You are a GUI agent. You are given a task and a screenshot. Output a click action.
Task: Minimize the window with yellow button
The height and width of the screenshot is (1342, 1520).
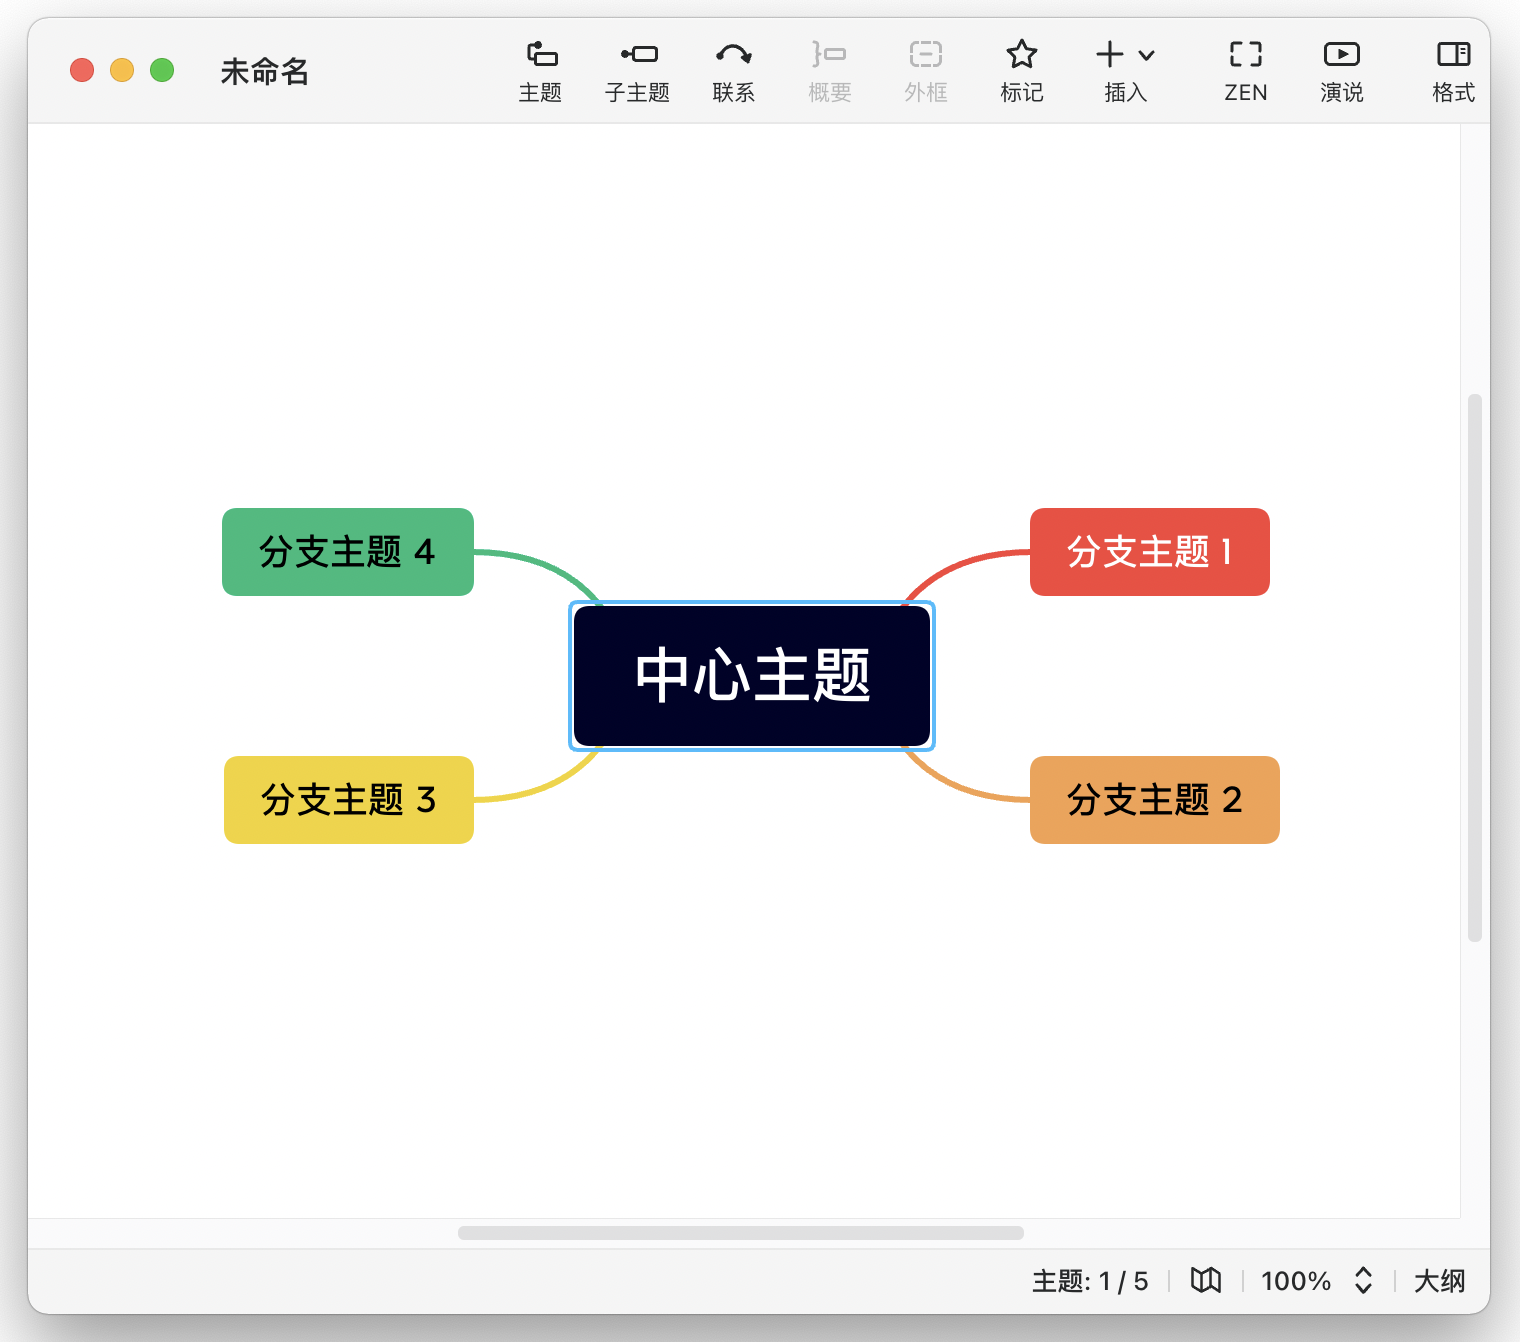coord(122,70)
